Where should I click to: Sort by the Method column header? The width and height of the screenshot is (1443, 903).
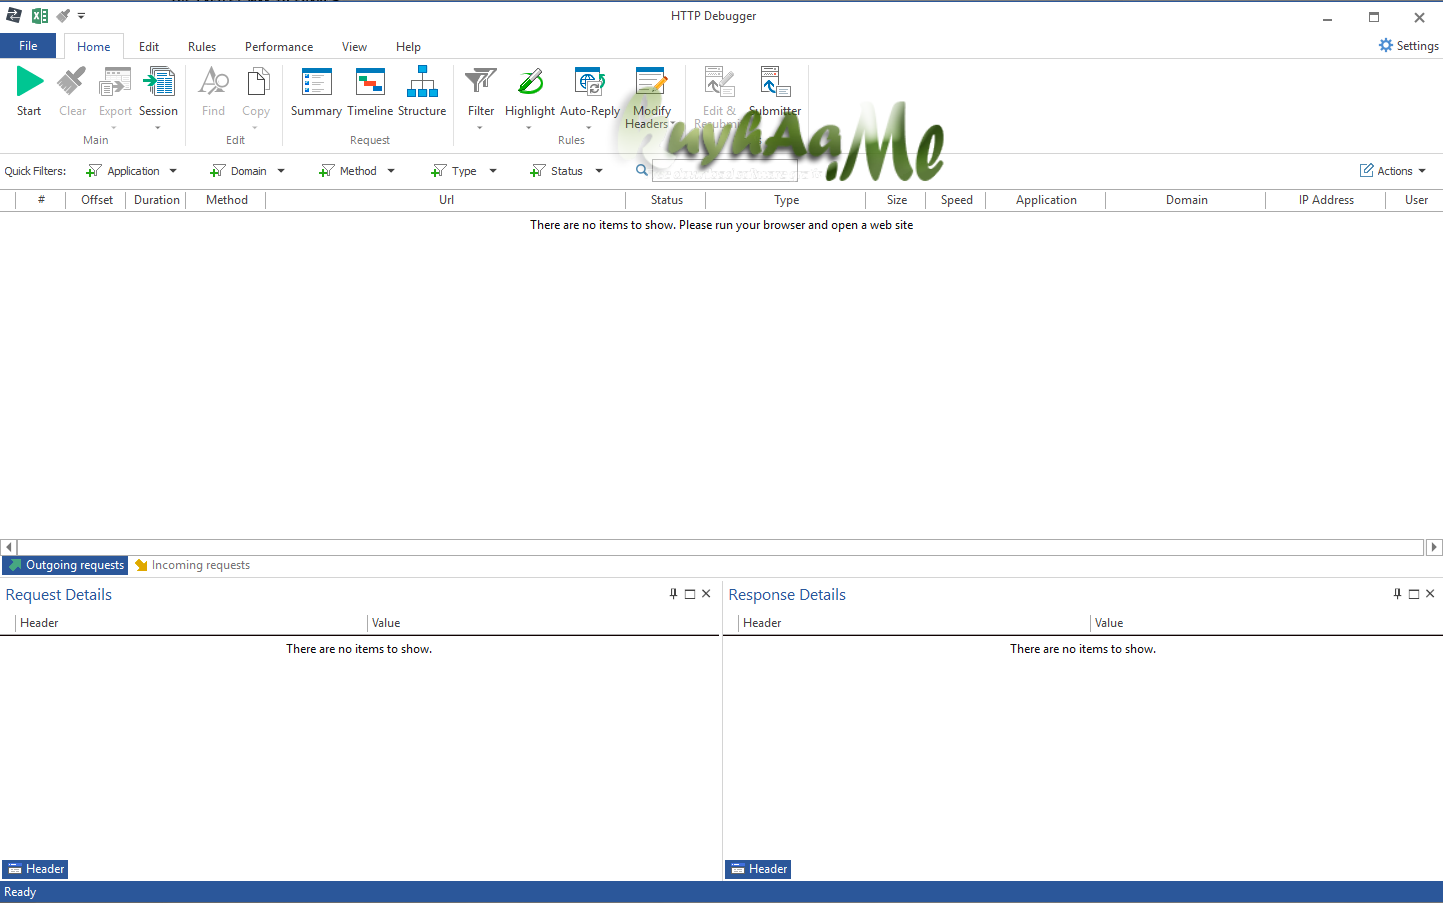[227, 200]
